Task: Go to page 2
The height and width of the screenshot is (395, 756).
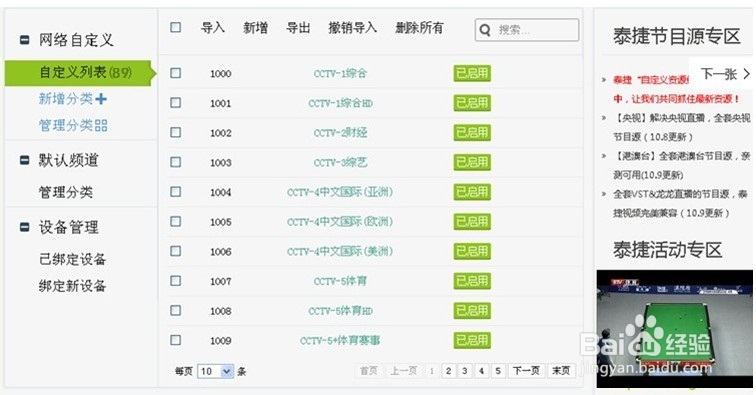Action: coord(448,370)
